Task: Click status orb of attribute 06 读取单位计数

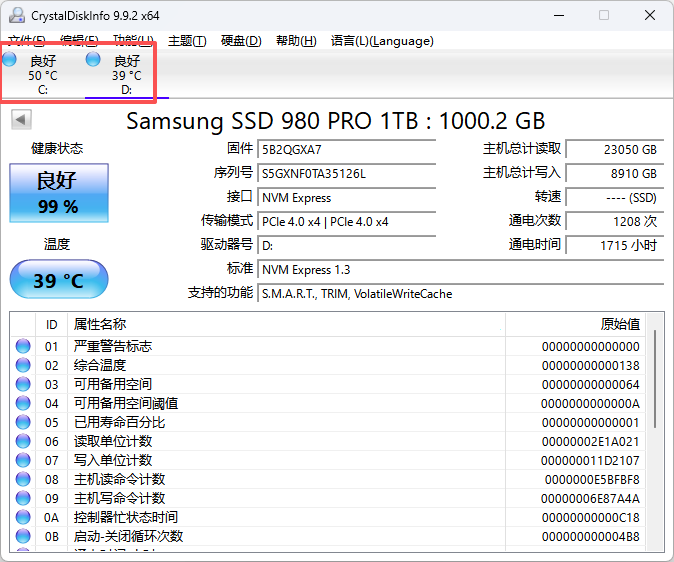Action: click(x=23, y=441)
